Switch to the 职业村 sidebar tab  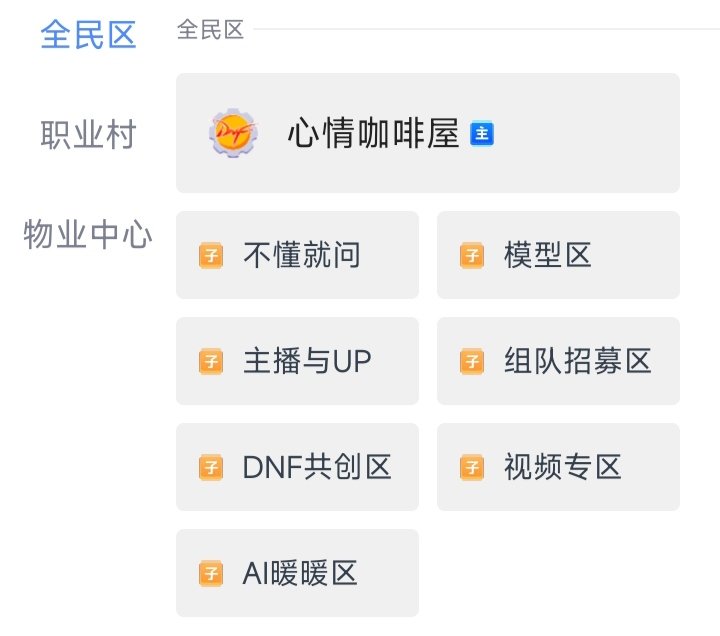pyautogui.click(x=88, y=135)
